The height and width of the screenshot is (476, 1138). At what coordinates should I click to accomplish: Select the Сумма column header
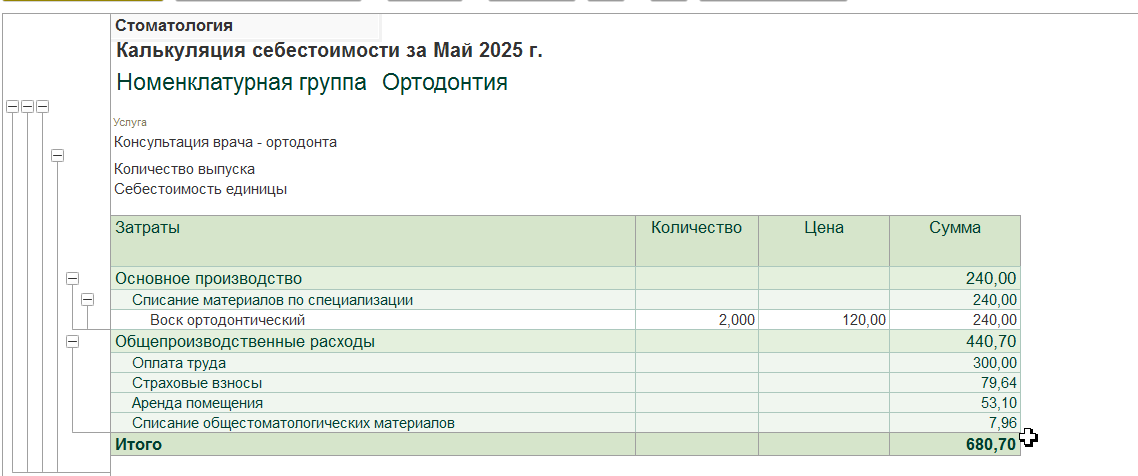point(954,241)
